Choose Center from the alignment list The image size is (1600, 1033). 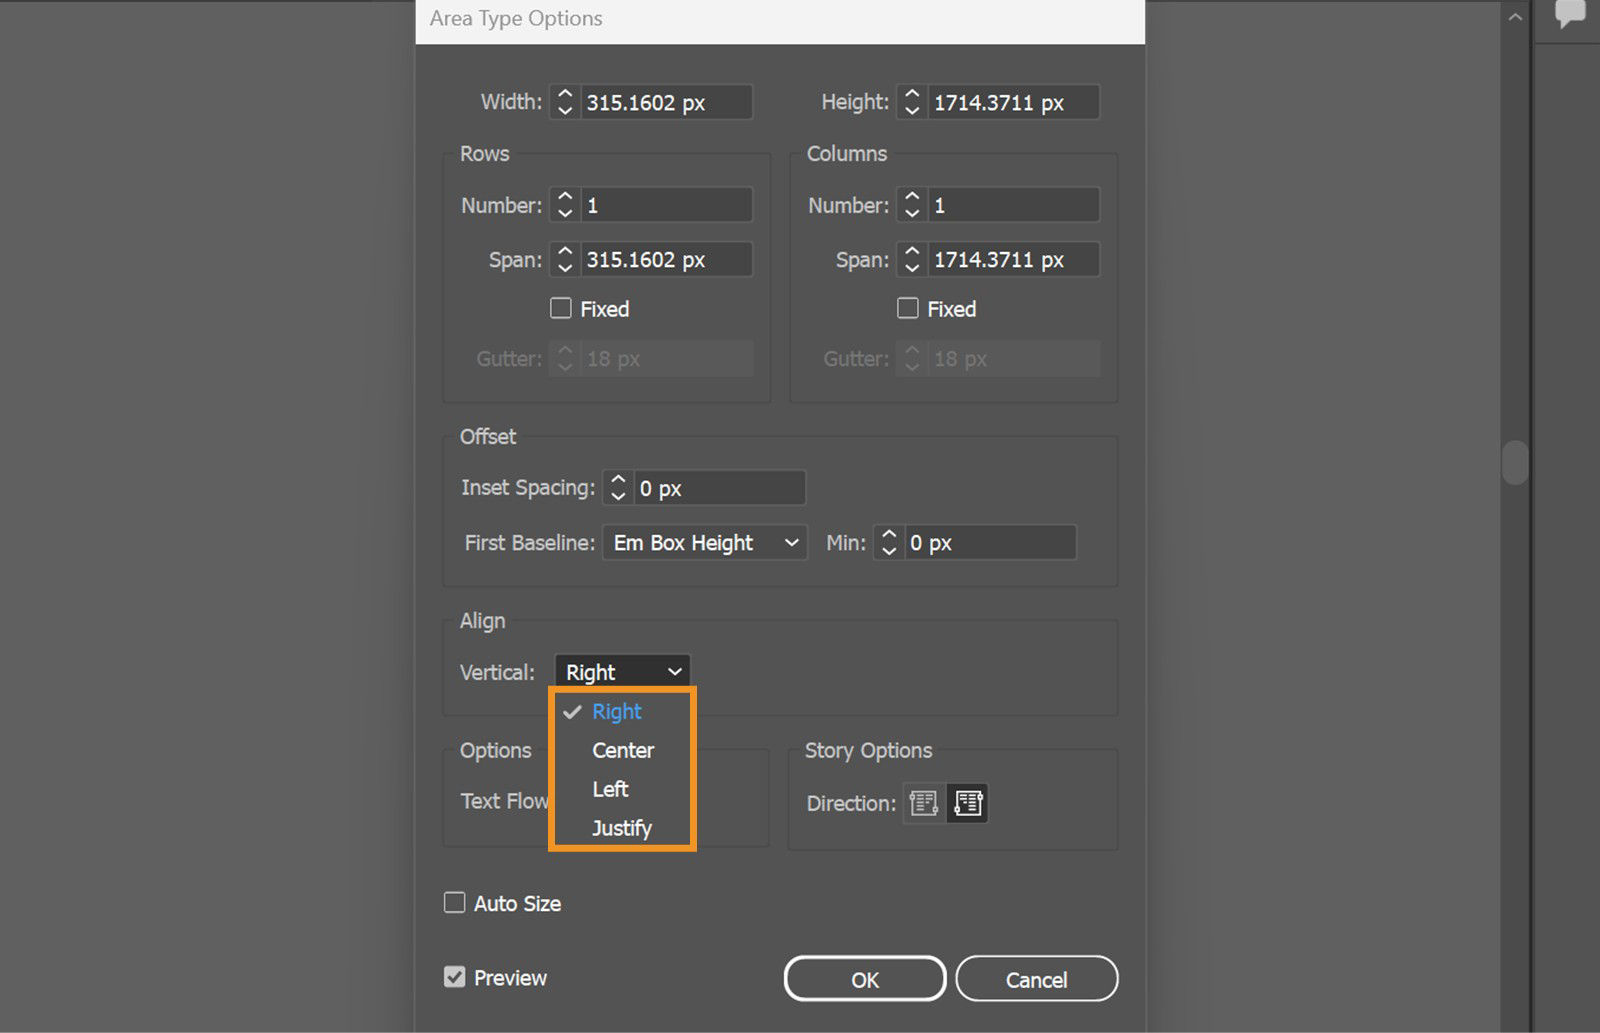pos(623,750)
